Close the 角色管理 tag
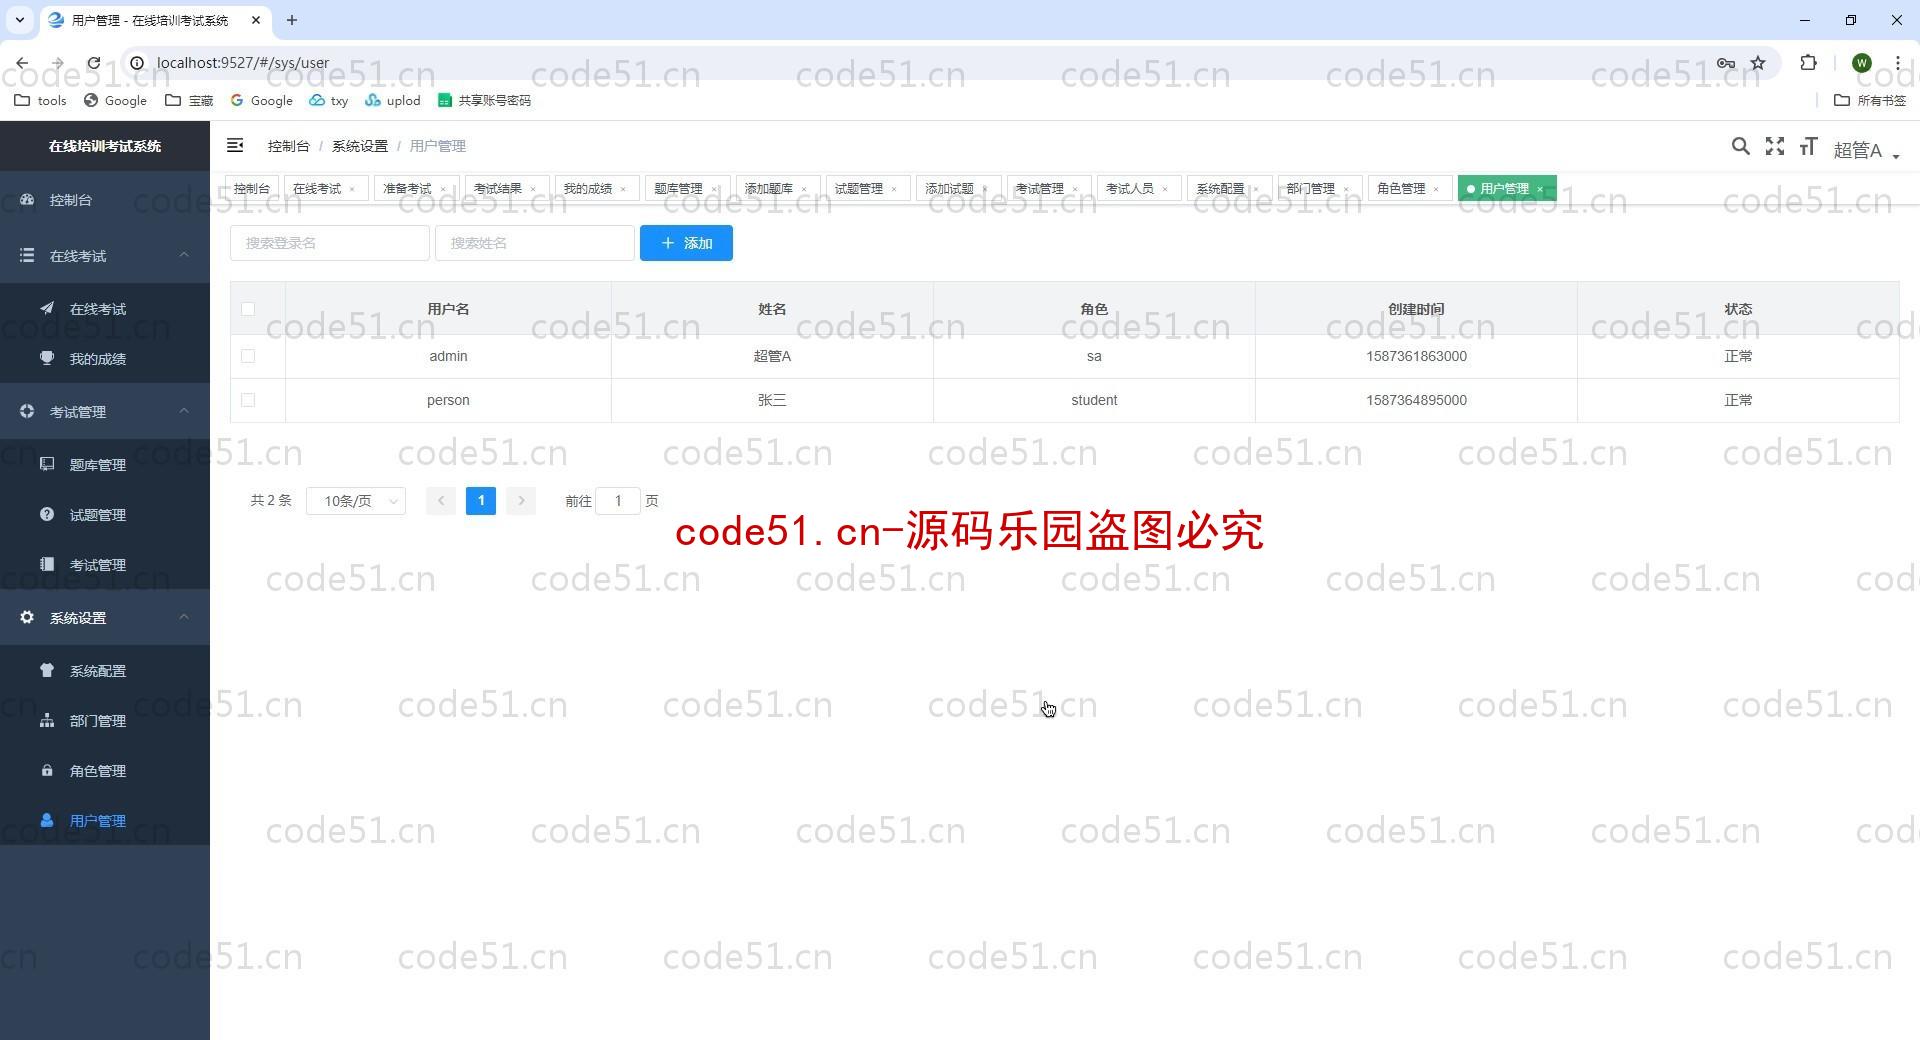Image resolution: width=1920 pixels, height=1040 pixels. click(1436, 189)
